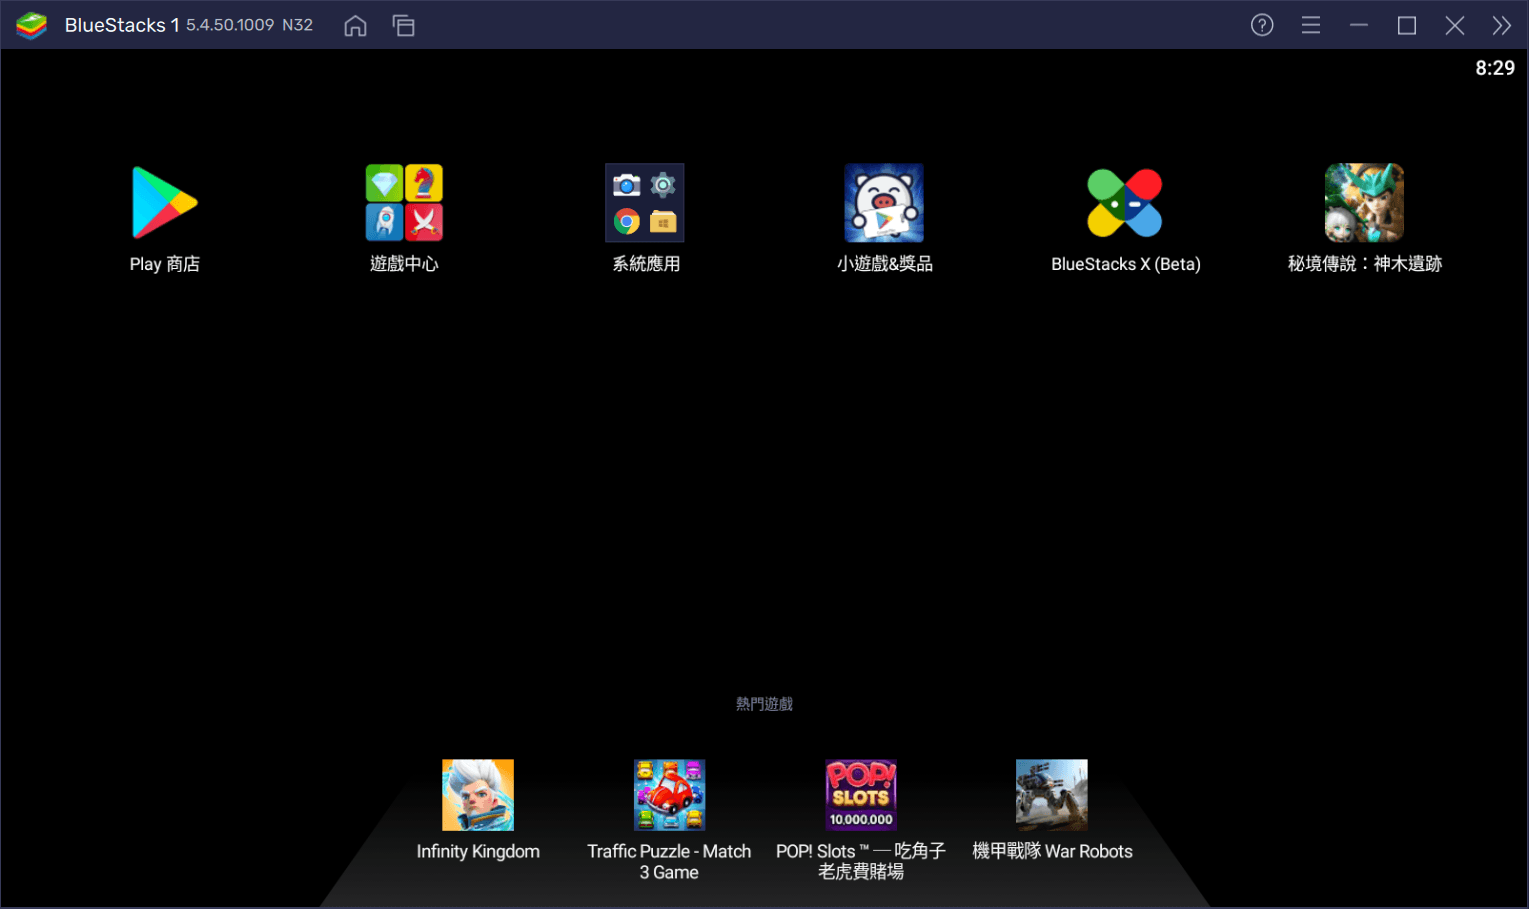The height and width of the screenshot is (909, 1529).
Task: Minimize the BlueStacks window
Action: pyautogui.click(x=1359, y=25)
